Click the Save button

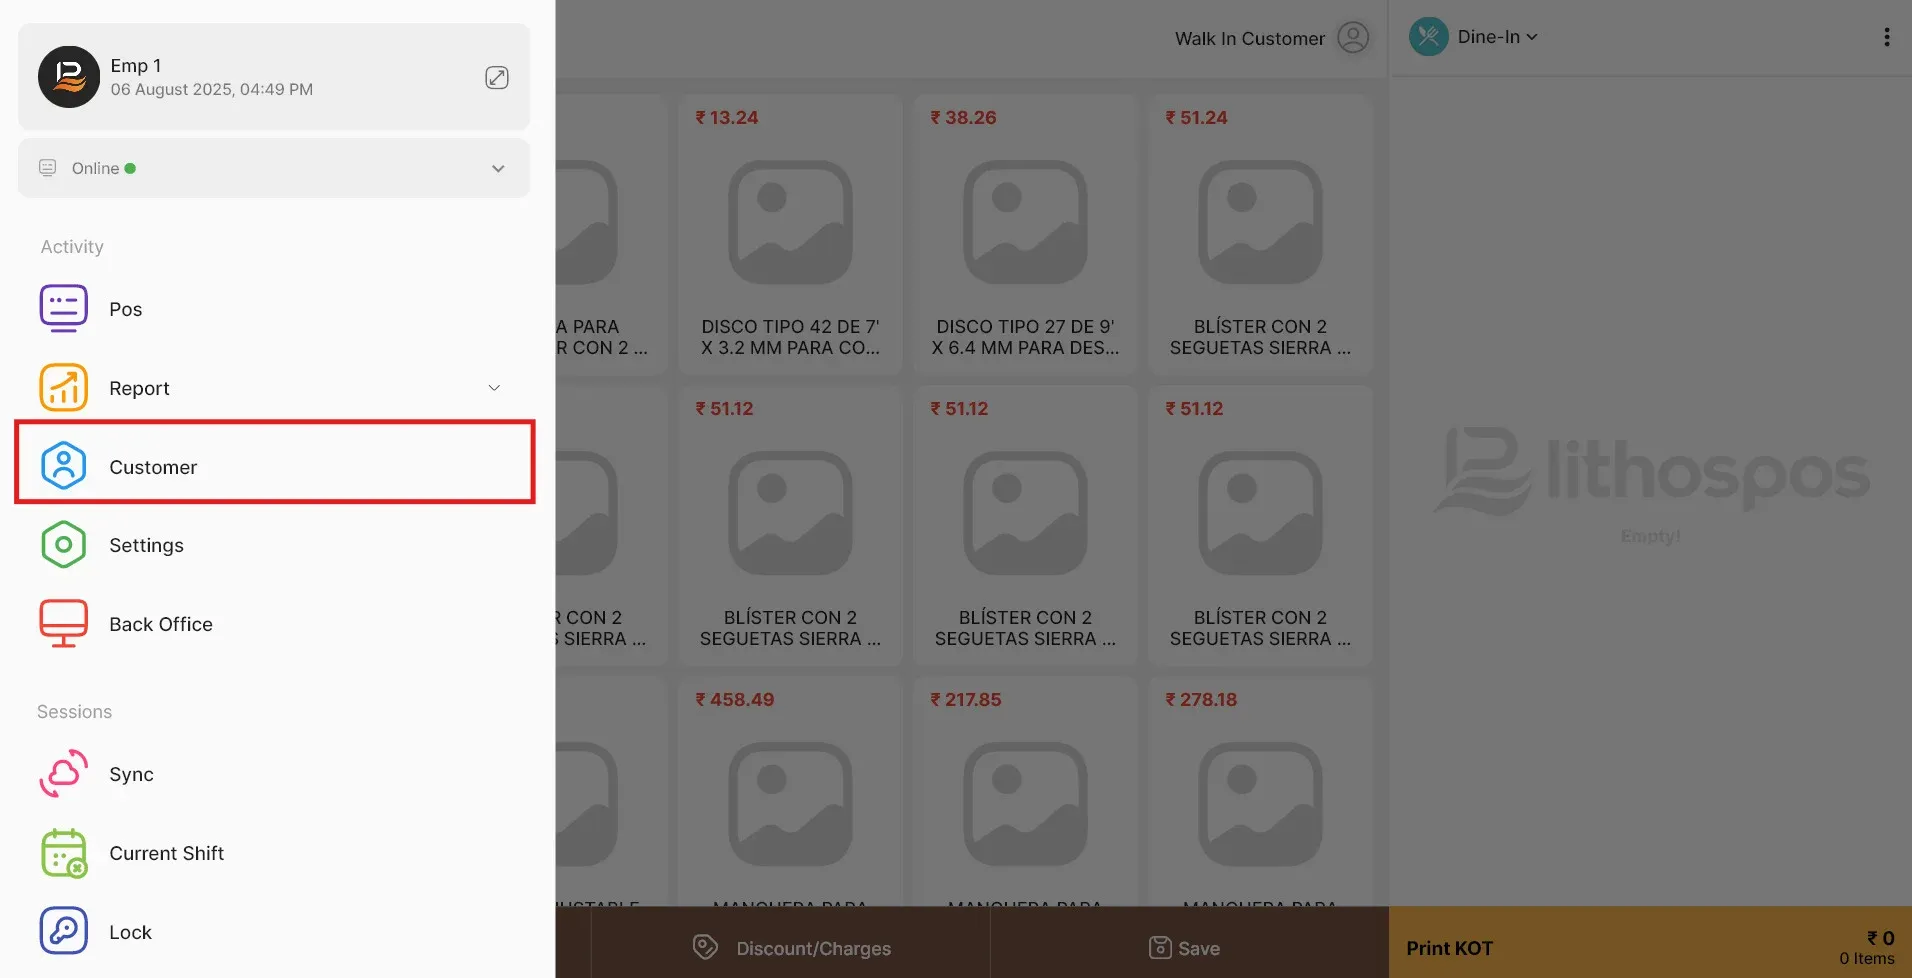(x=1184, y=948)
